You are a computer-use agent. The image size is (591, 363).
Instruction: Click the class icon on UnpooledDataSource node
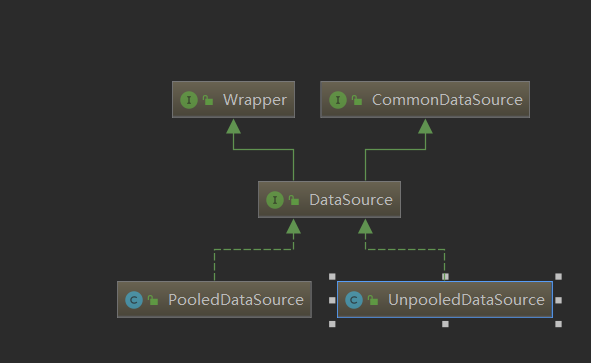(354, 300)
